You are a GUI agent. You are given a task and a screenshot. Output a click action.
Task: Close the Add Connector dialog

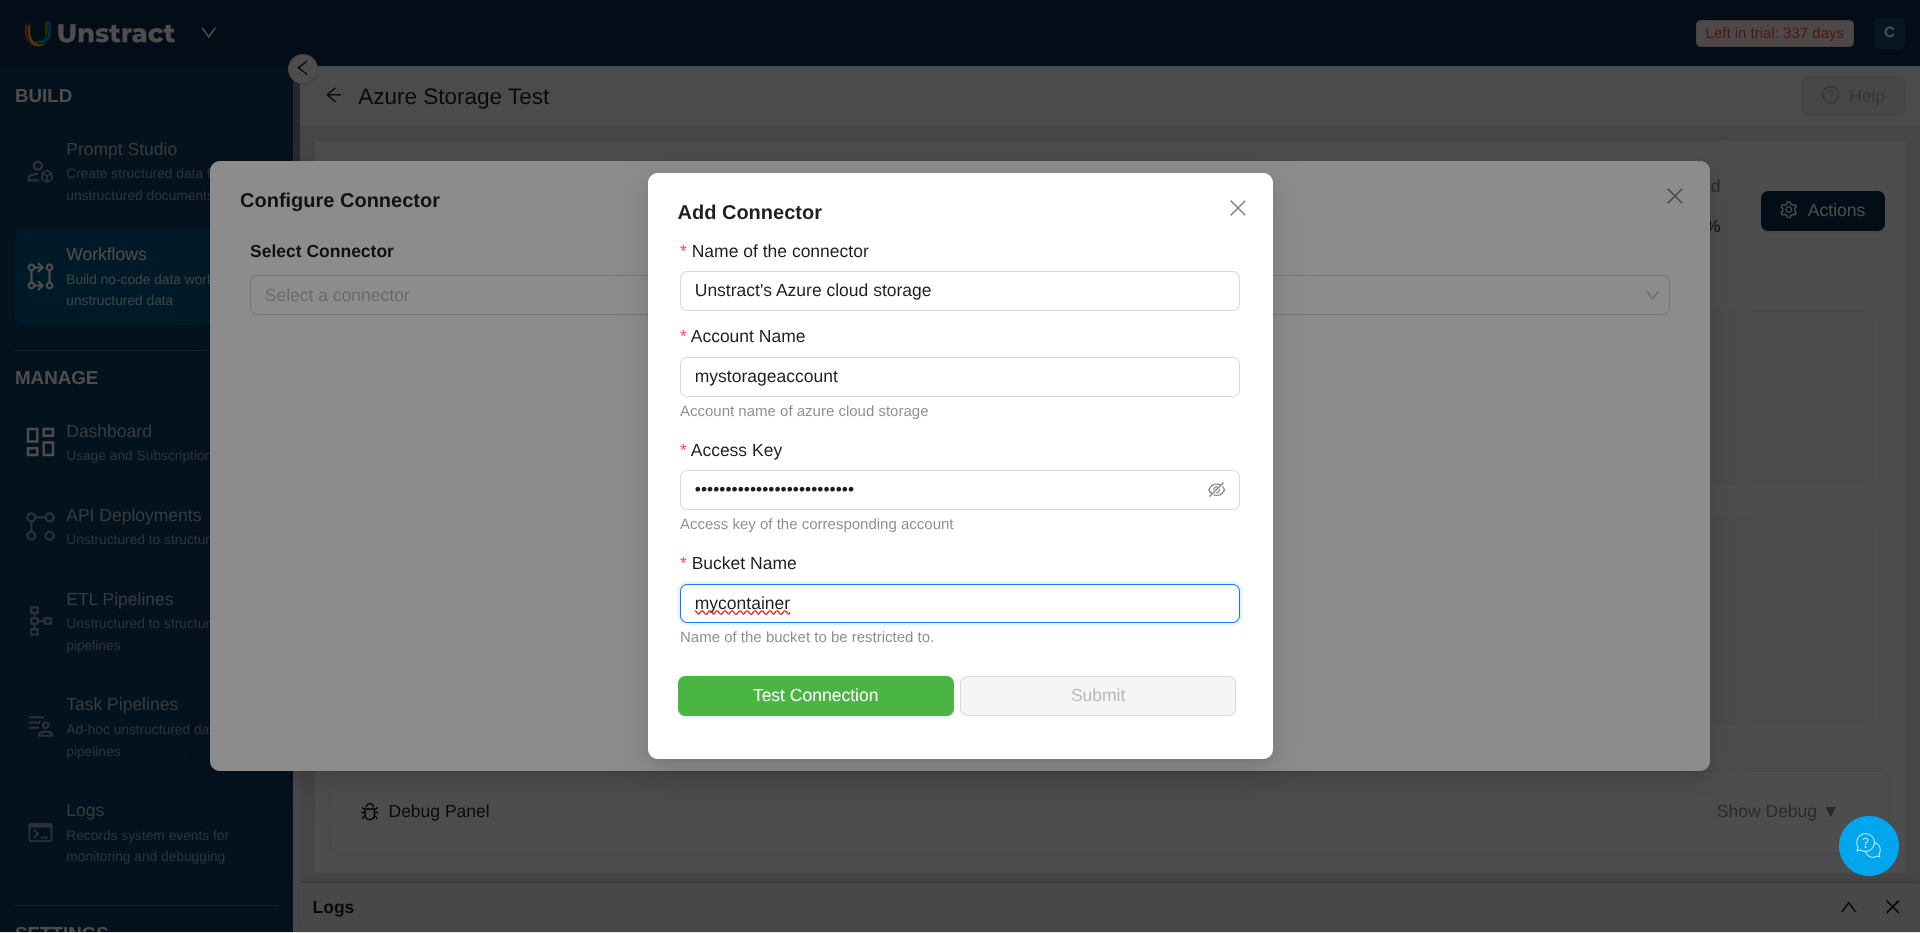[x=1237, y=208]
